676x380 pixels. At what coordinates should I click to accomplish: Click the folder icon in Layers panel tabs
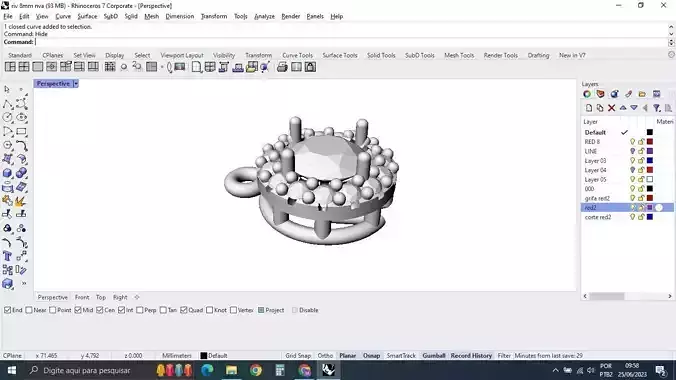pos(642,94)
